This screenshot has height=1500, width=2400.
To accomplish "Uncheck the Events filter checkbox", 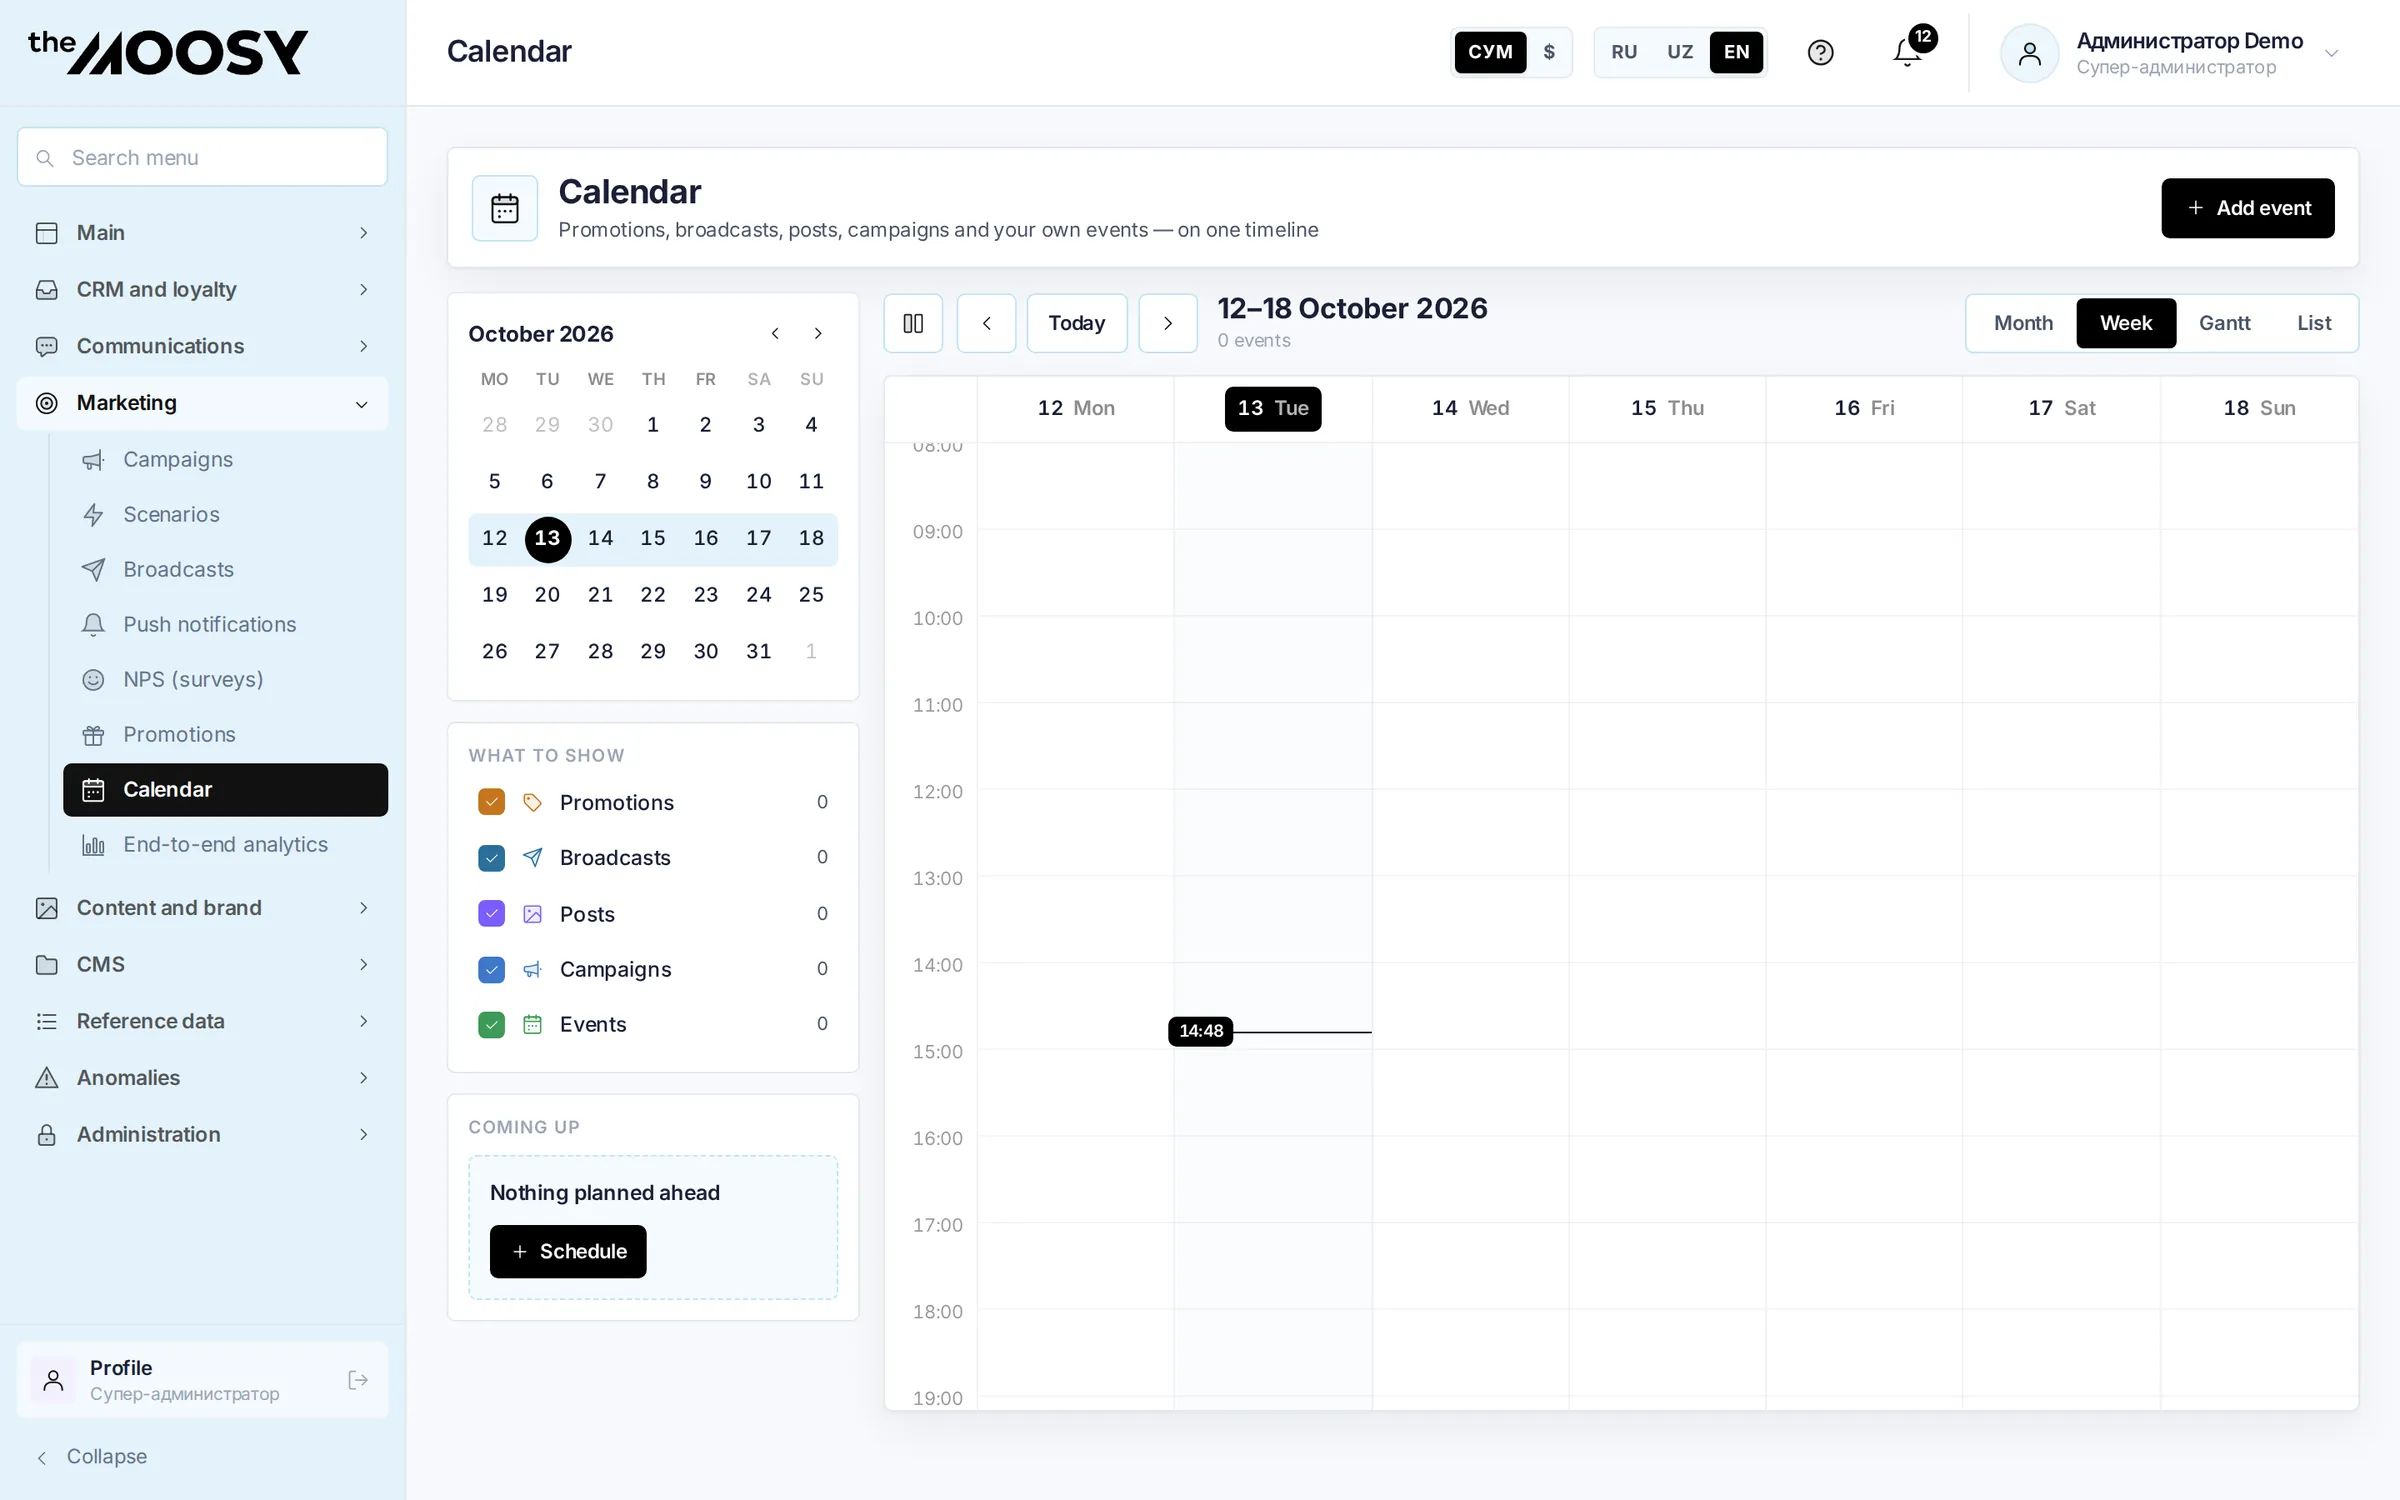I will (x=491, y=1024).
